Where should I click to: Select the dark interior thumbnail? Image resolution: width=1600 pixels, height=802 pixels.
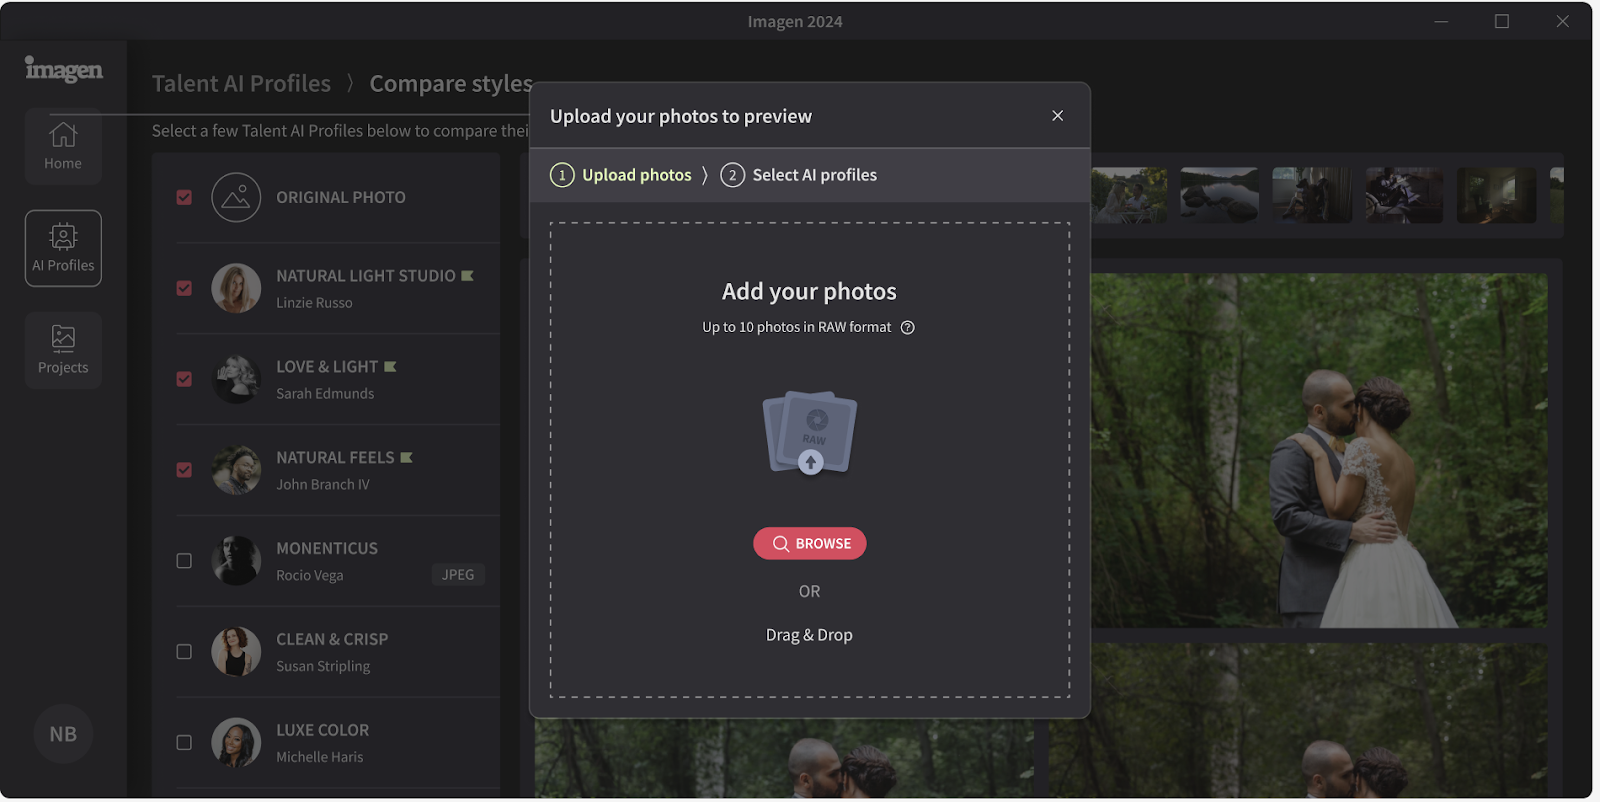[1496, 195]
